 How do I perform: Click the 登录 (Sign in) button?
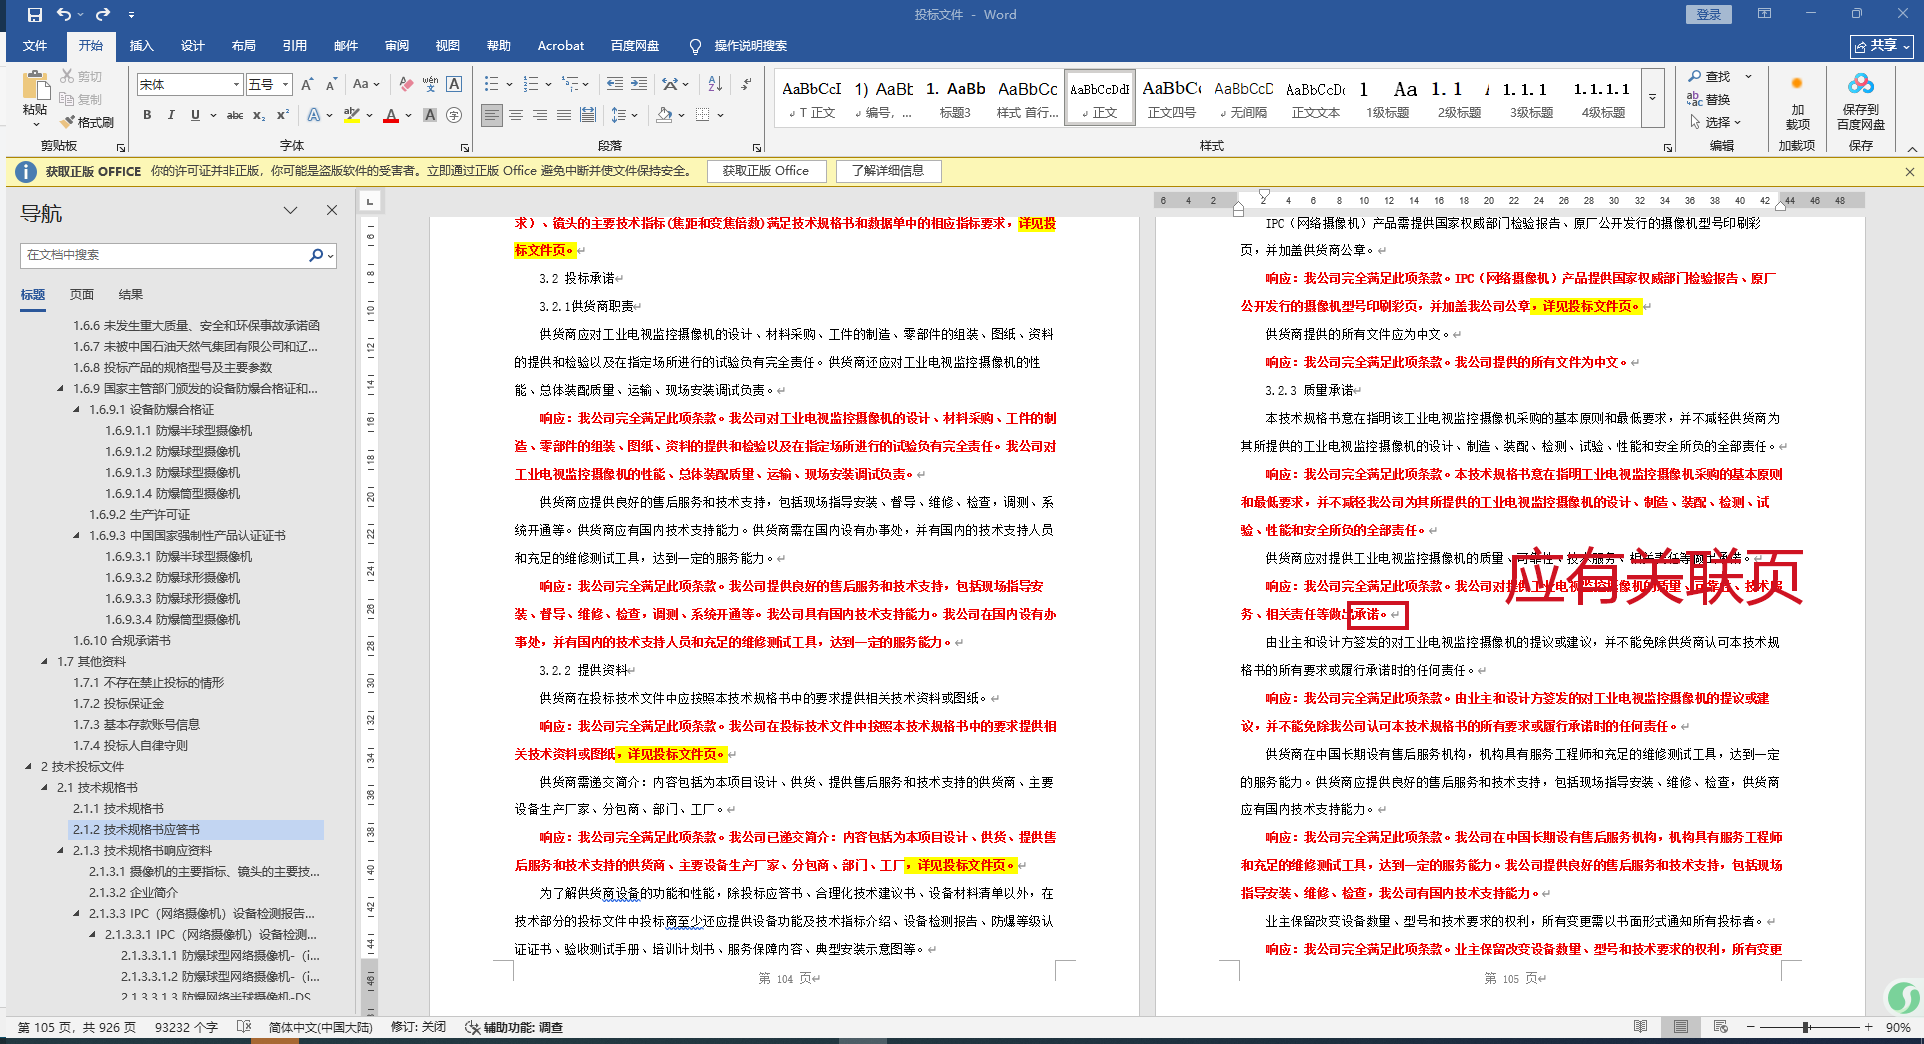click(x=1709, y=14)
